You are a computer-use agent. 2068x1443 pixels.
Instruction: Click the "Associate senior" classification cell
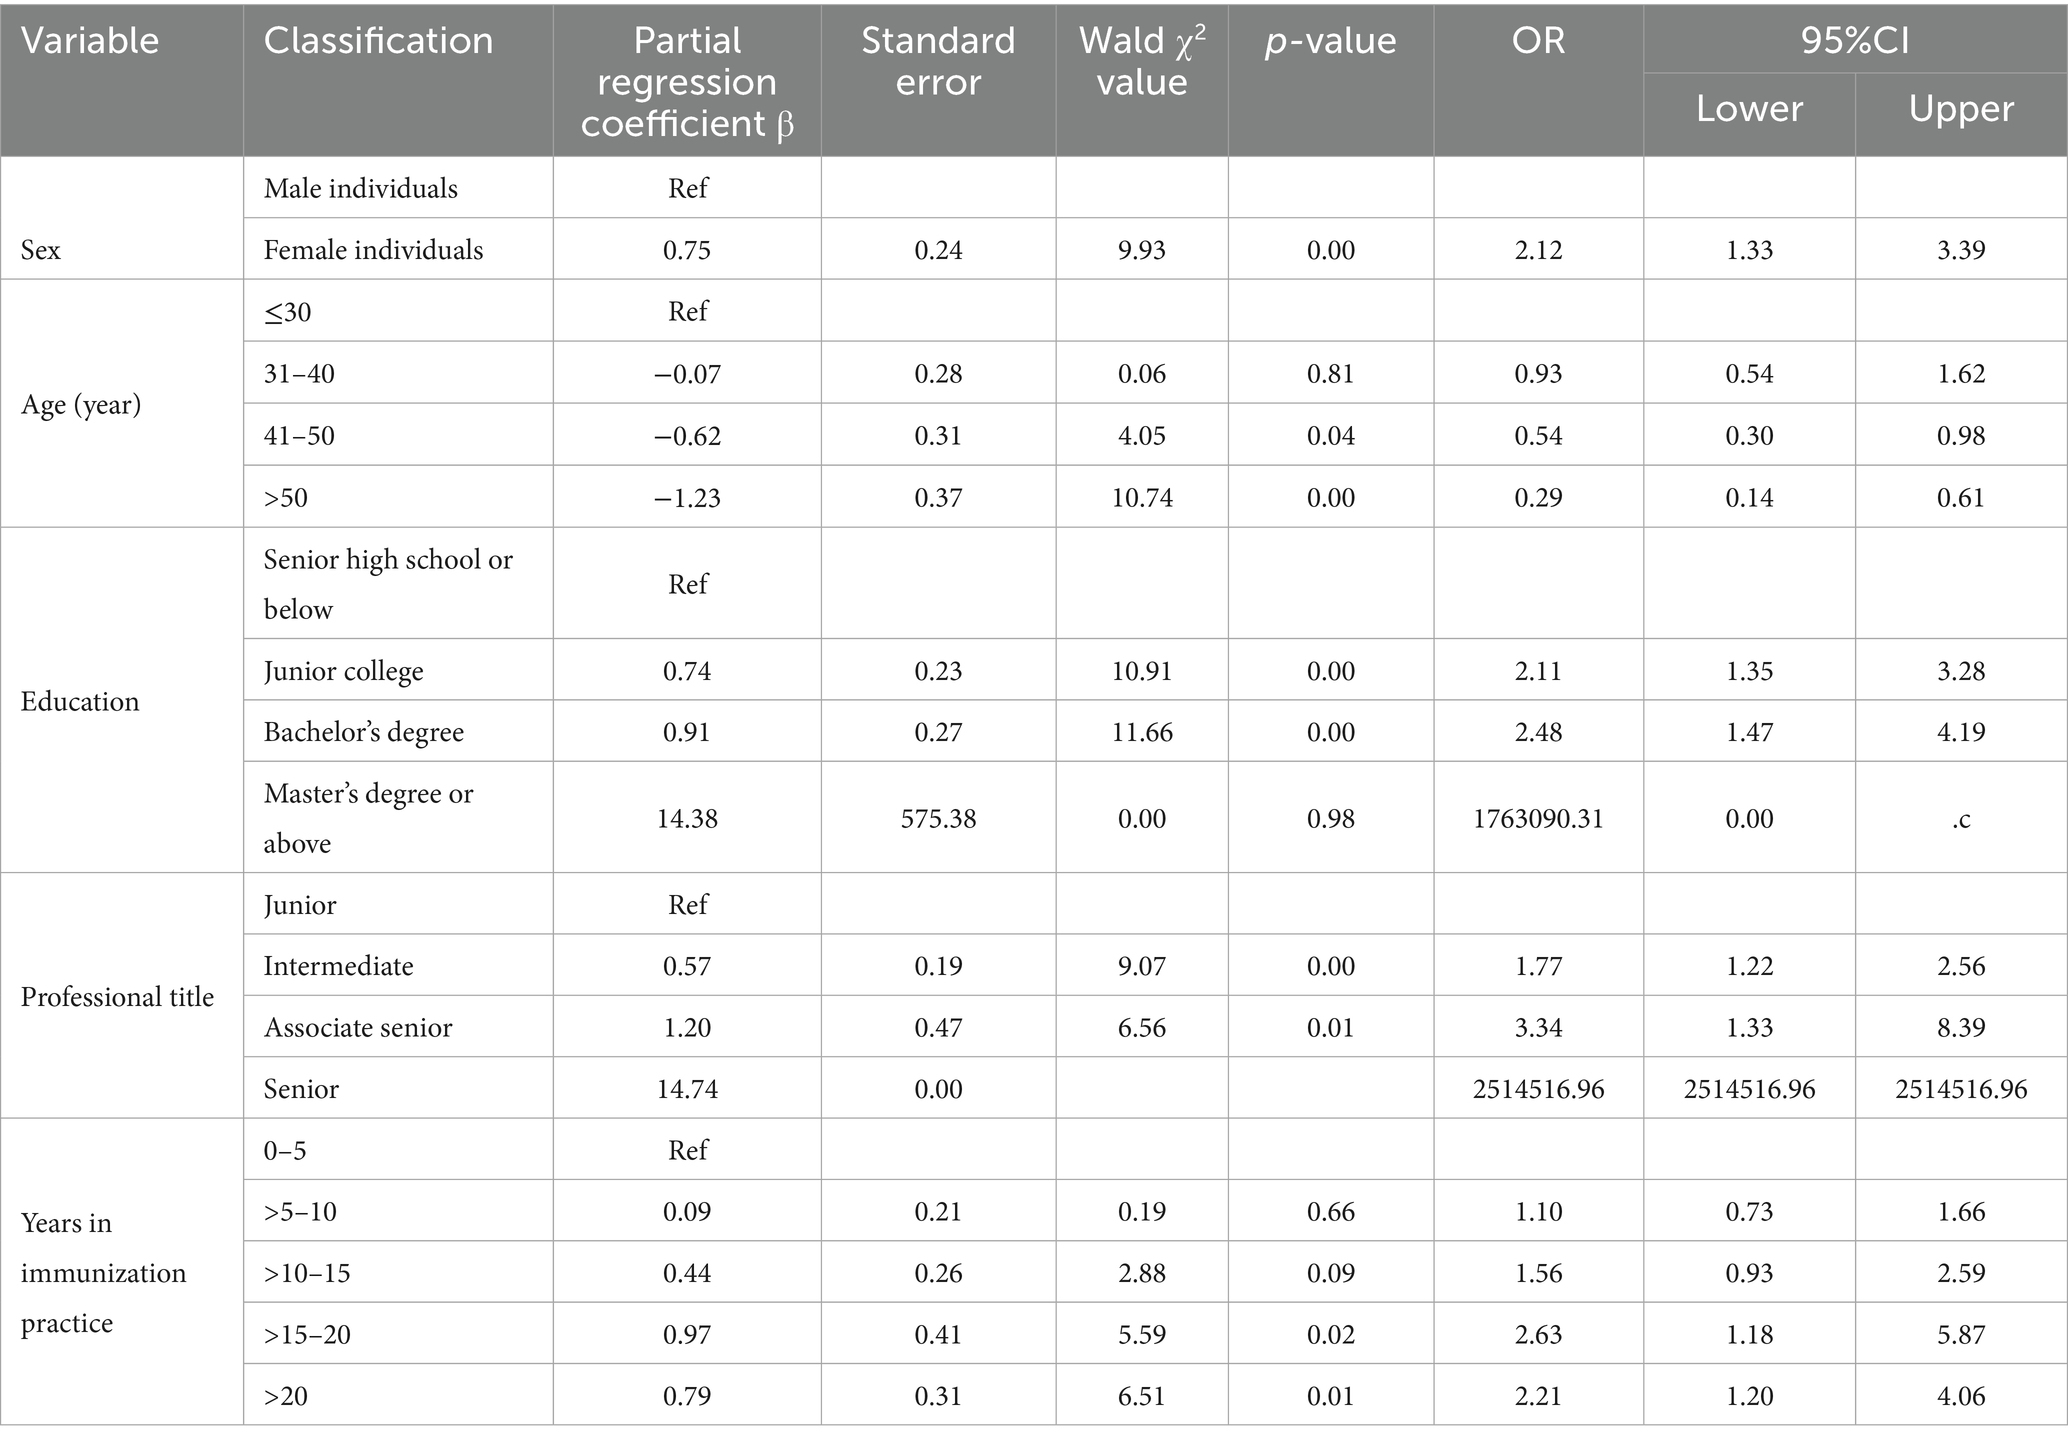tap(358, 1028)
